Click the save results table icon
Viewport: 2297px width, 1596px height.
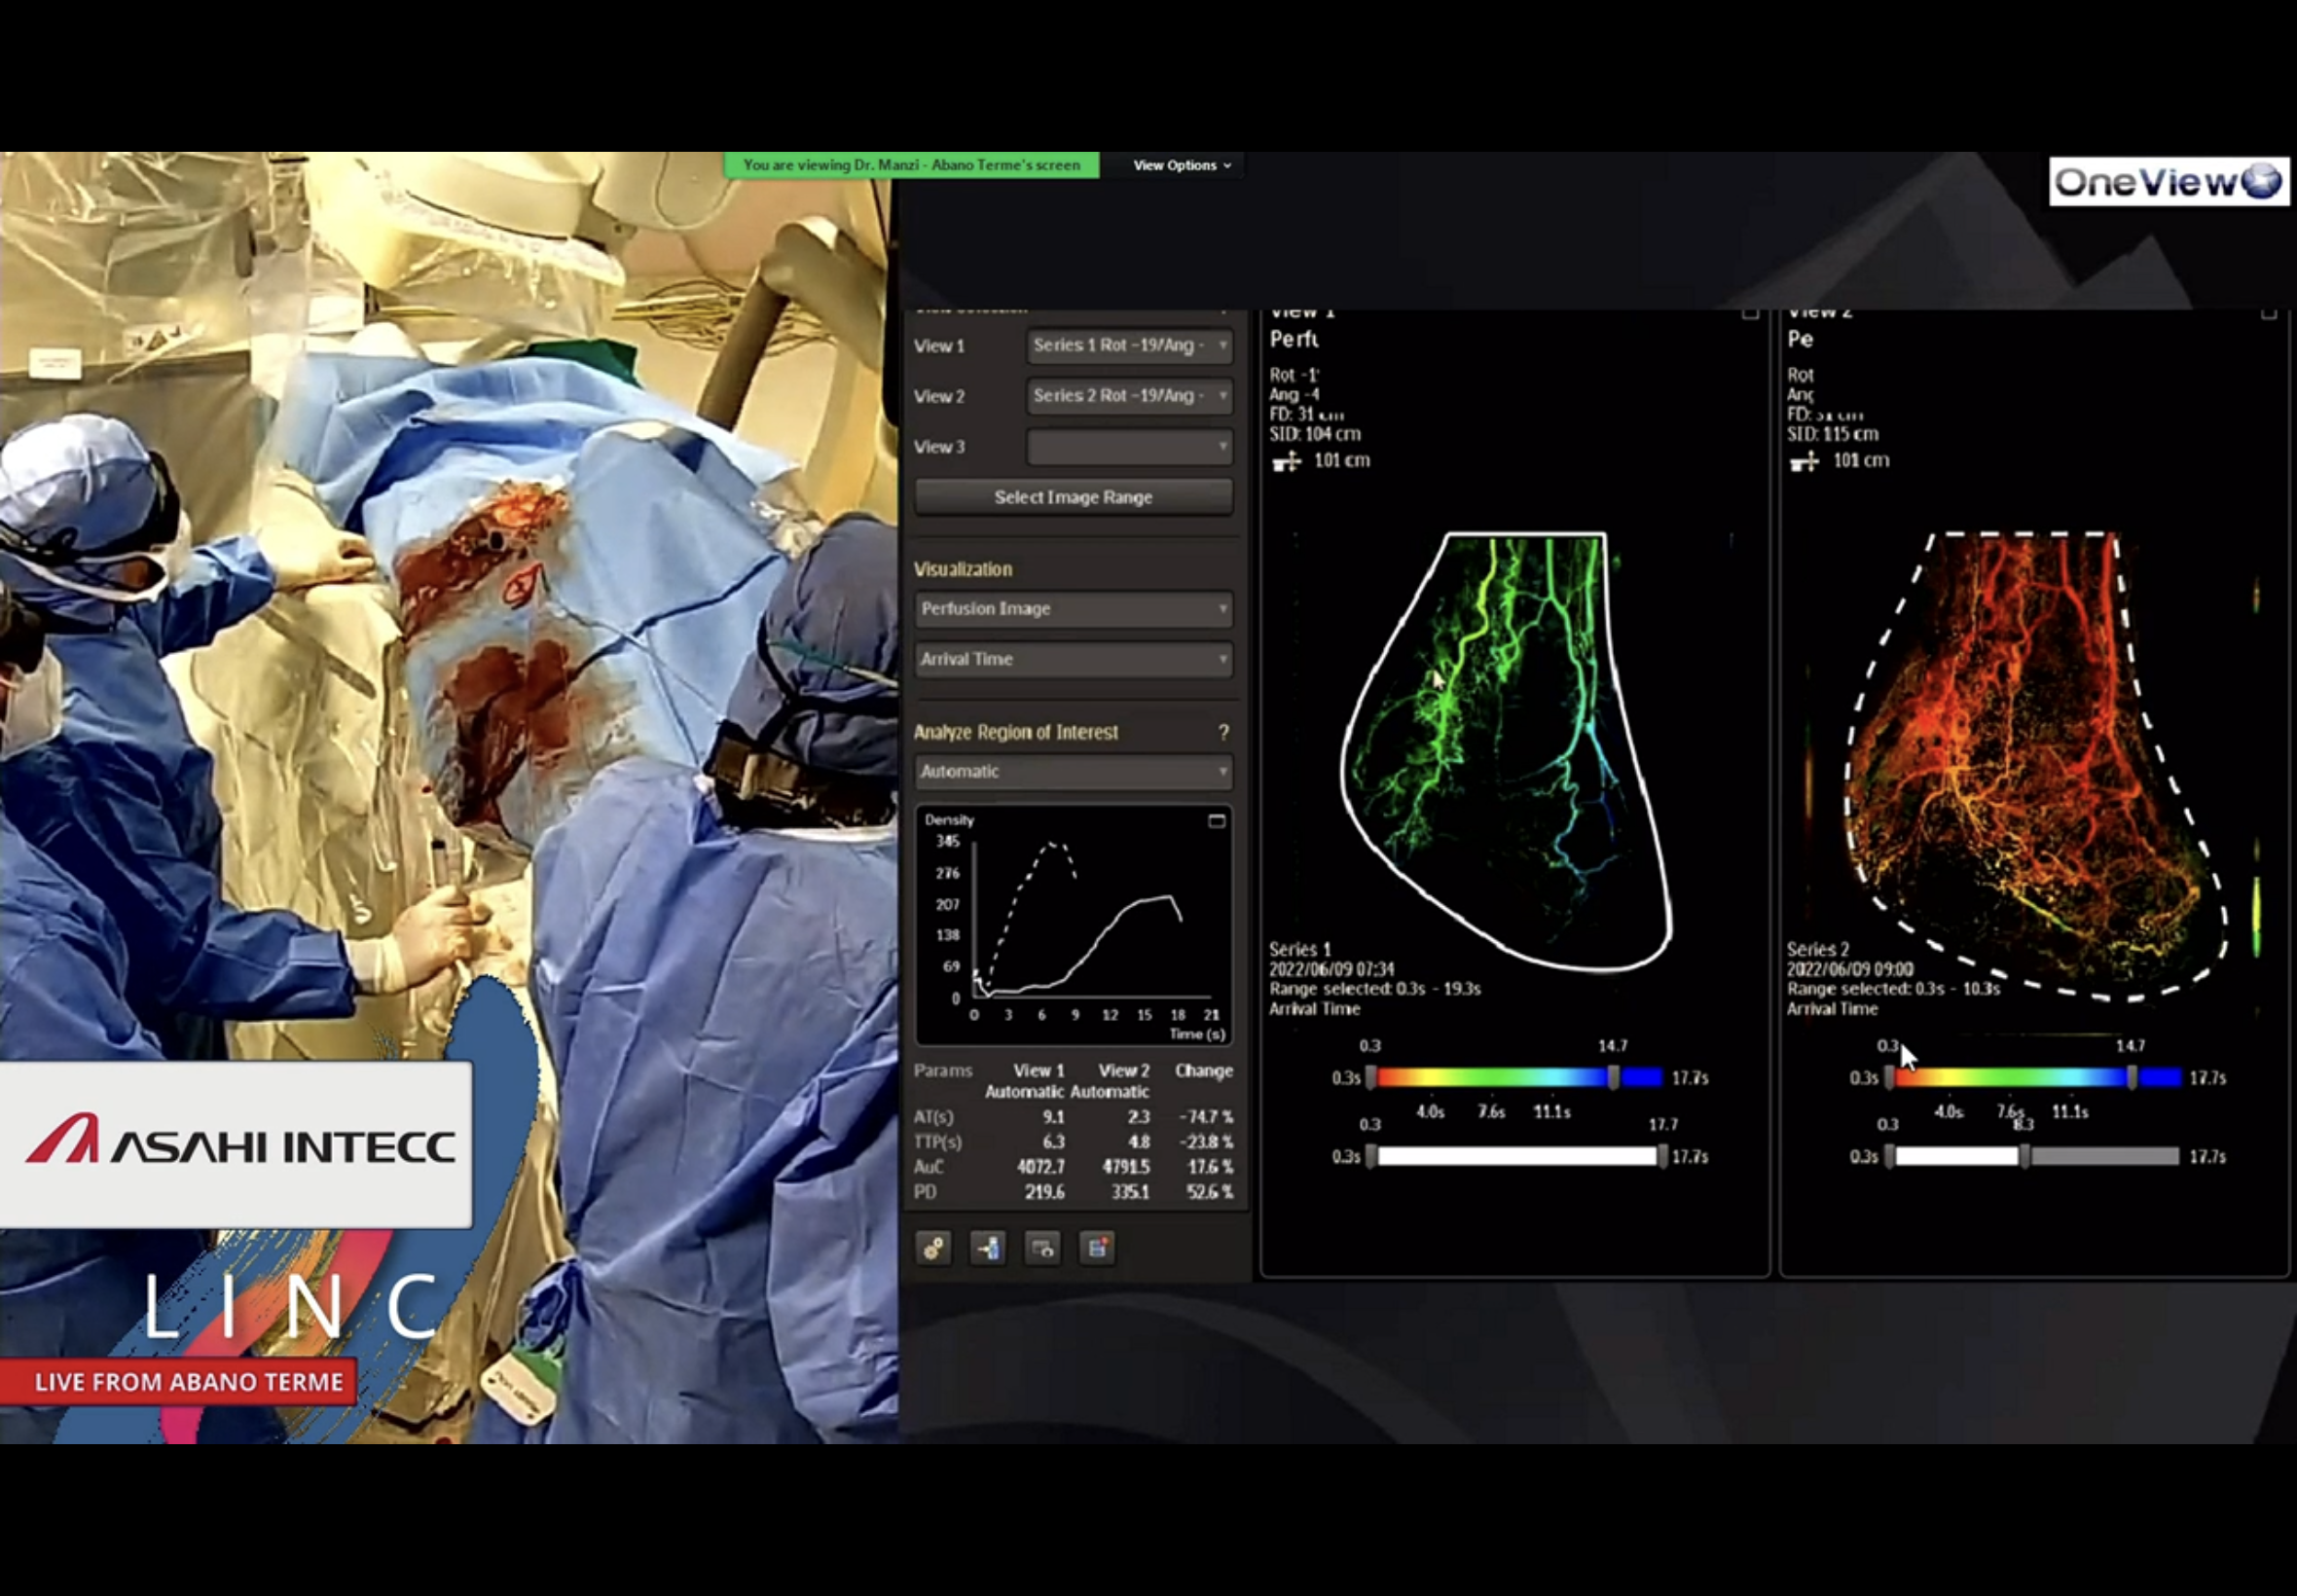tap(1097, 1248)
